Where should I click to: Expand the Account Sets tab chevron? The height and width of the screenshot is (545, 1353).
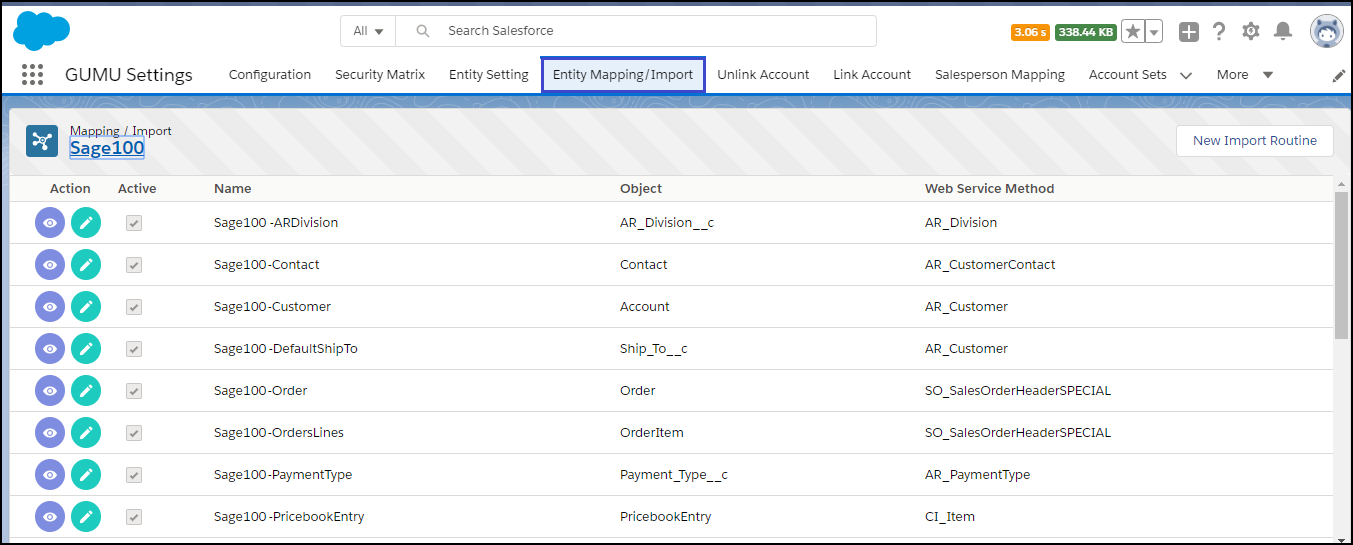pyautogui.click(x=1186, y=75)
